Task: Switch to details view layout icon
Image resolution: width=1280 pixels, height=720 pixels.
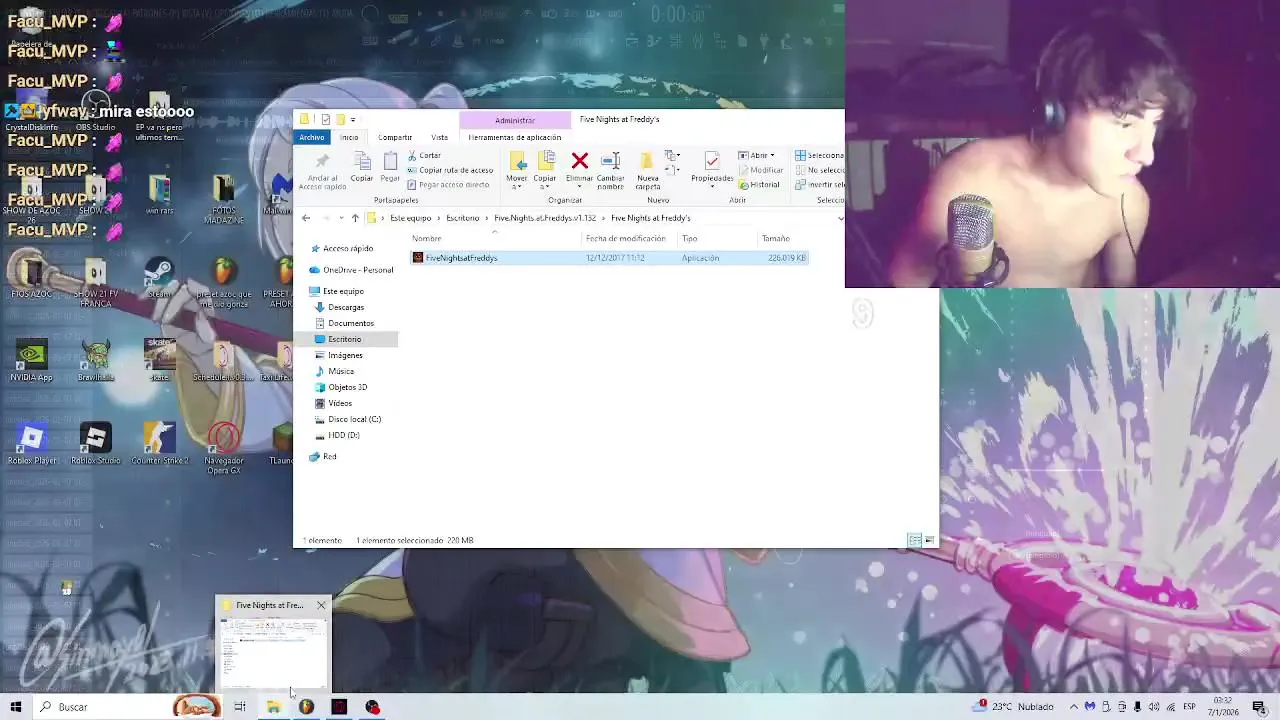Action: click(x=914, y=540)
